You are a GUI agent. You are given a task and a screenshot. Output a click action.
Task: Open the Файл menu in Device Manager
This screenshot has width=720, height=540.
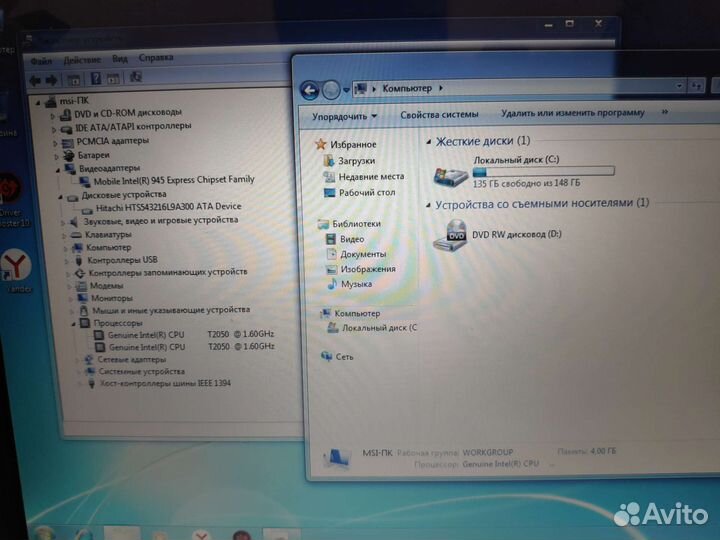point(41,61)
